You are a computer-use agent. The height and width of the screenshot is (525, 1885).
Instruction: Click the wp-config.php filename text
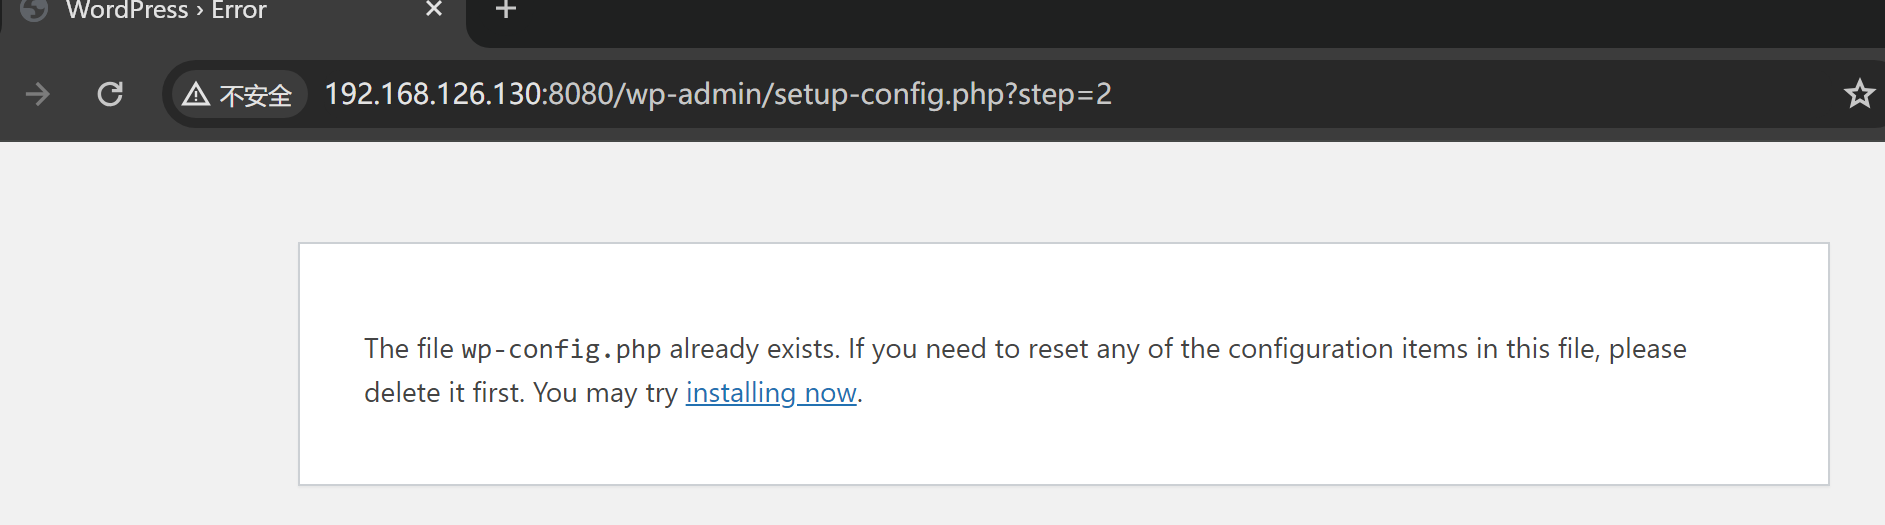pos(561,349)
